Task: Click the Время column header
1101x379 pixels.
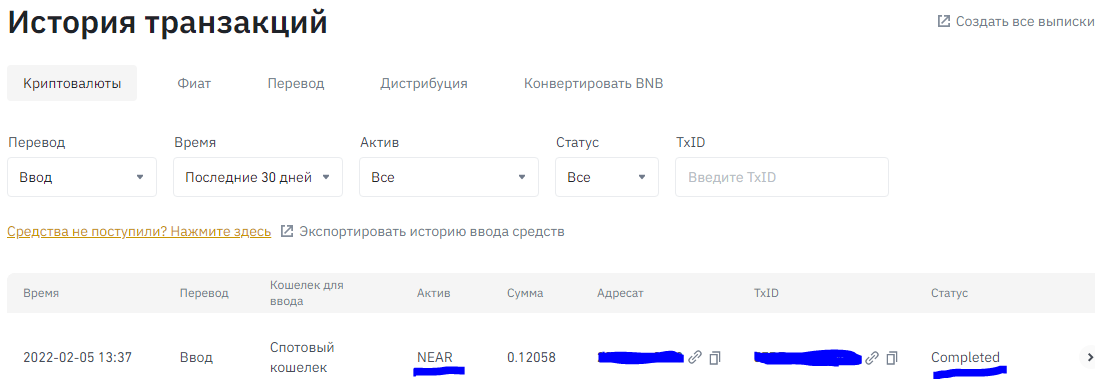Action: pos(41,293)
